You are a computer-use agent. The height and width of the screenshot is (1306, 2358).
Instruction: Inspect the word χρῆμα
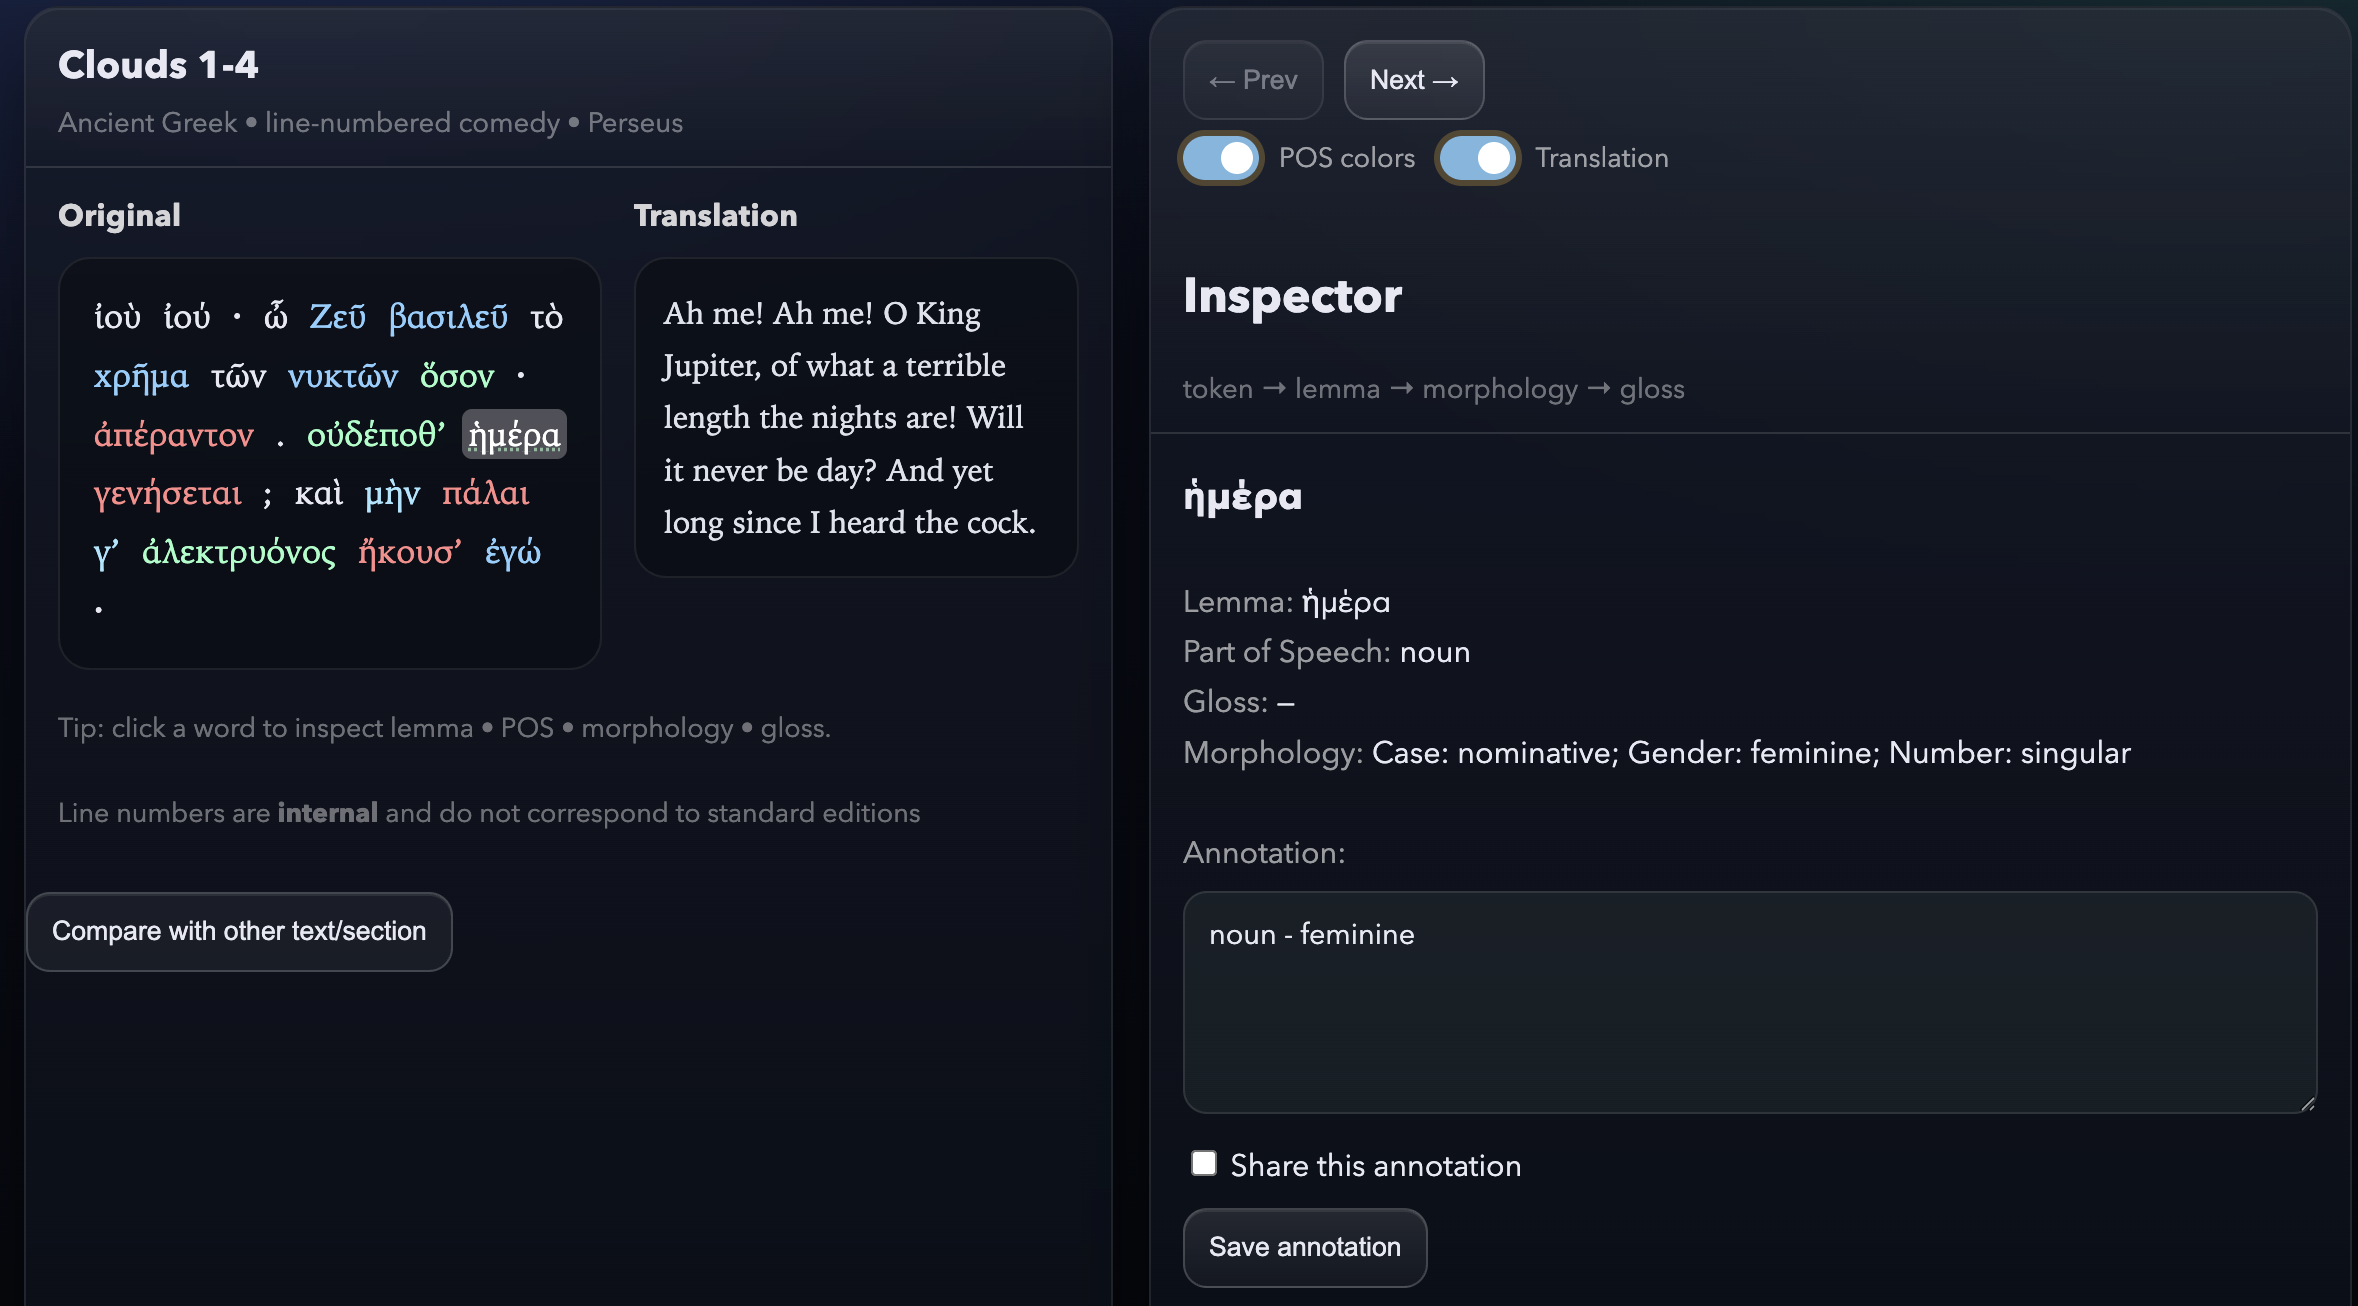(x=140, y=375)
